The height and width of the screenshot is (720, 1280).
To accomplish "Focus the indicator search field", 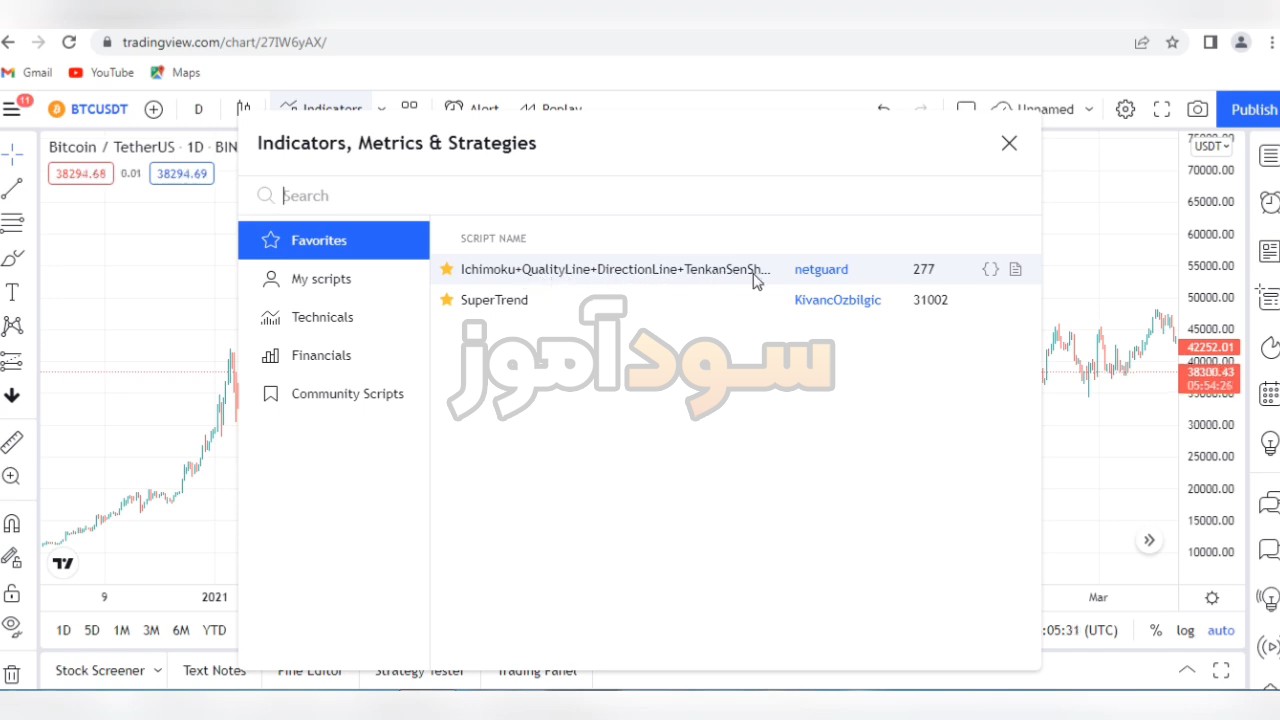I will (x=640, y=196).
